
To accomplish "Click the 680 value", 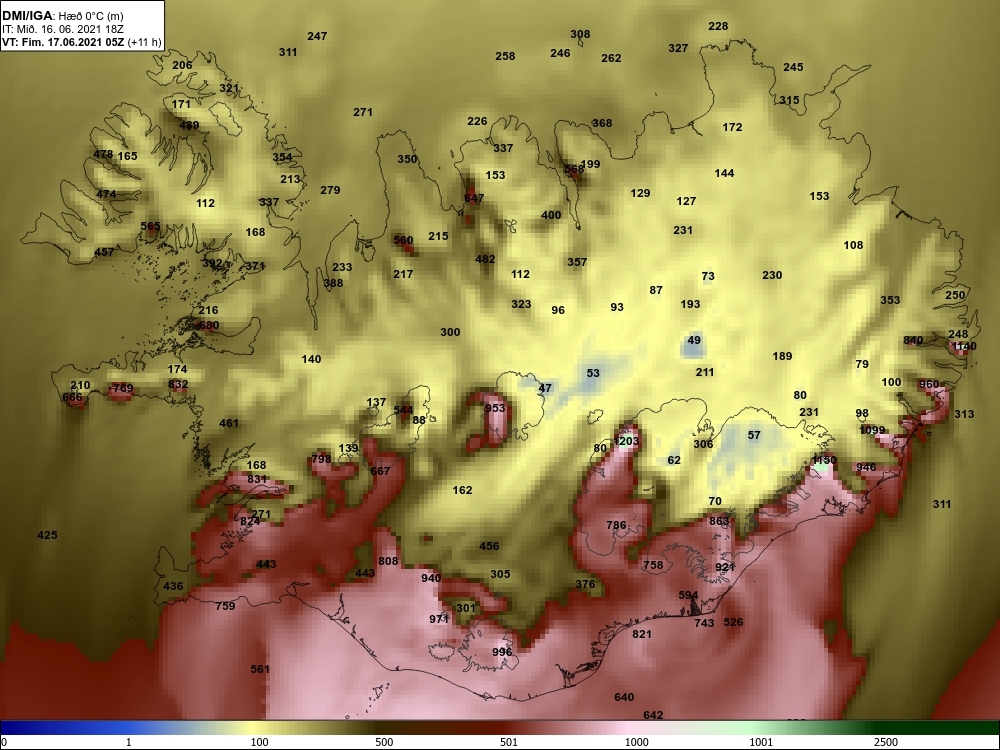I will (x=209, y=325).
